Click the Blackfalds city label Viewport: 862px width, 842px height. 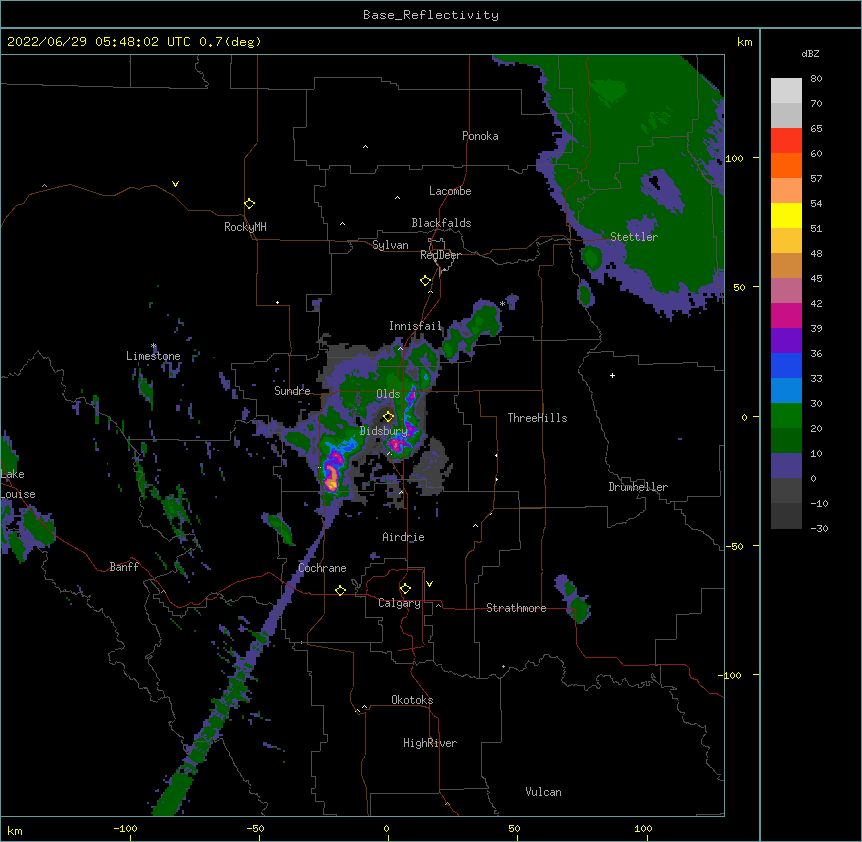pyautogui.click(x=441, y=223)
